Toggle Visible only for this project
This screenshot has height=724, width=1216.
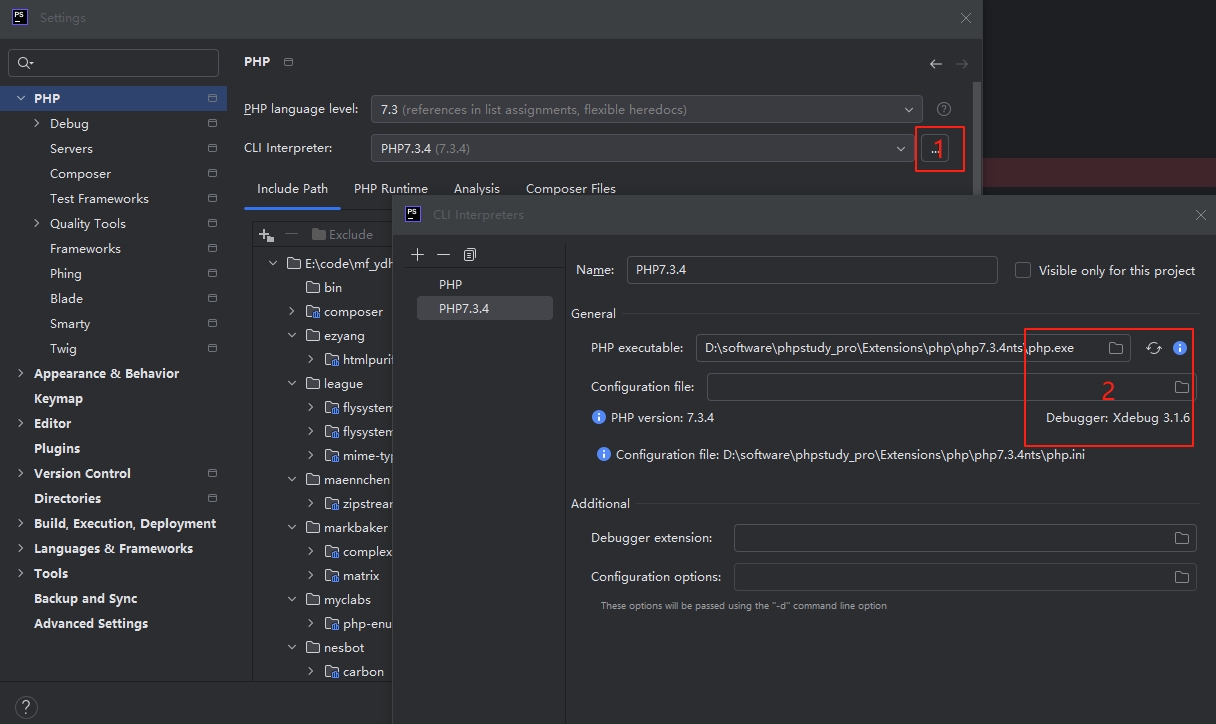coord(1023,270)
